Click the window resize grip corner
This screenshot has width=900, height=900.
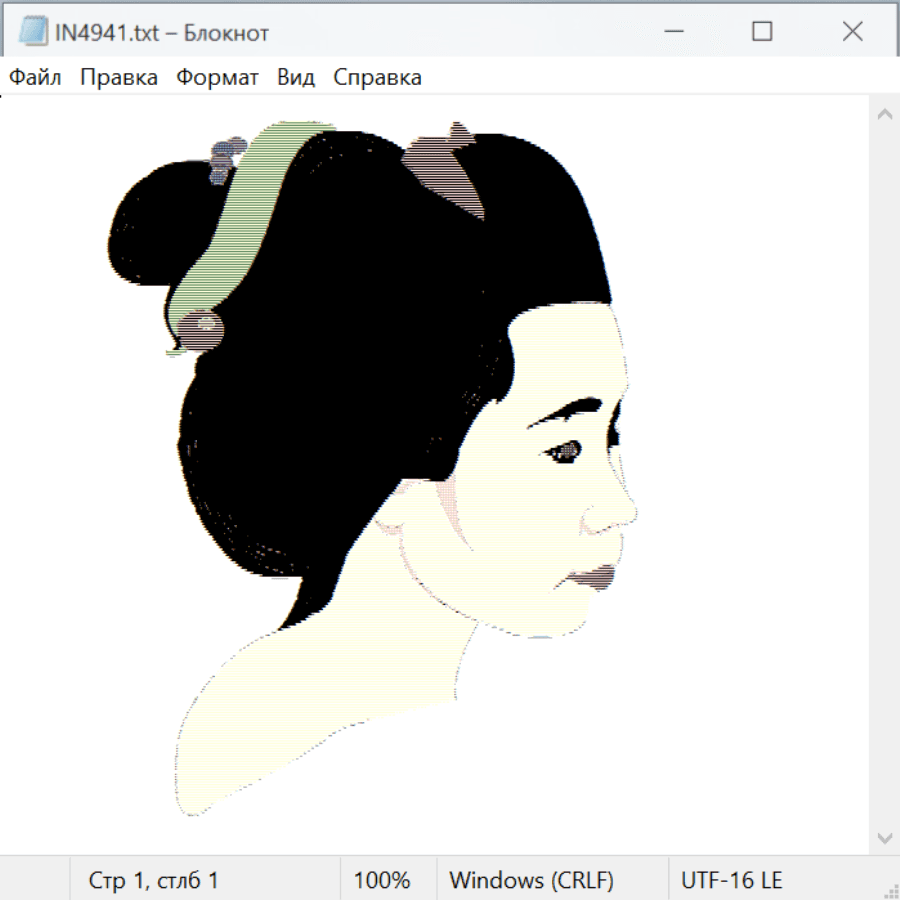pos(890,890)
